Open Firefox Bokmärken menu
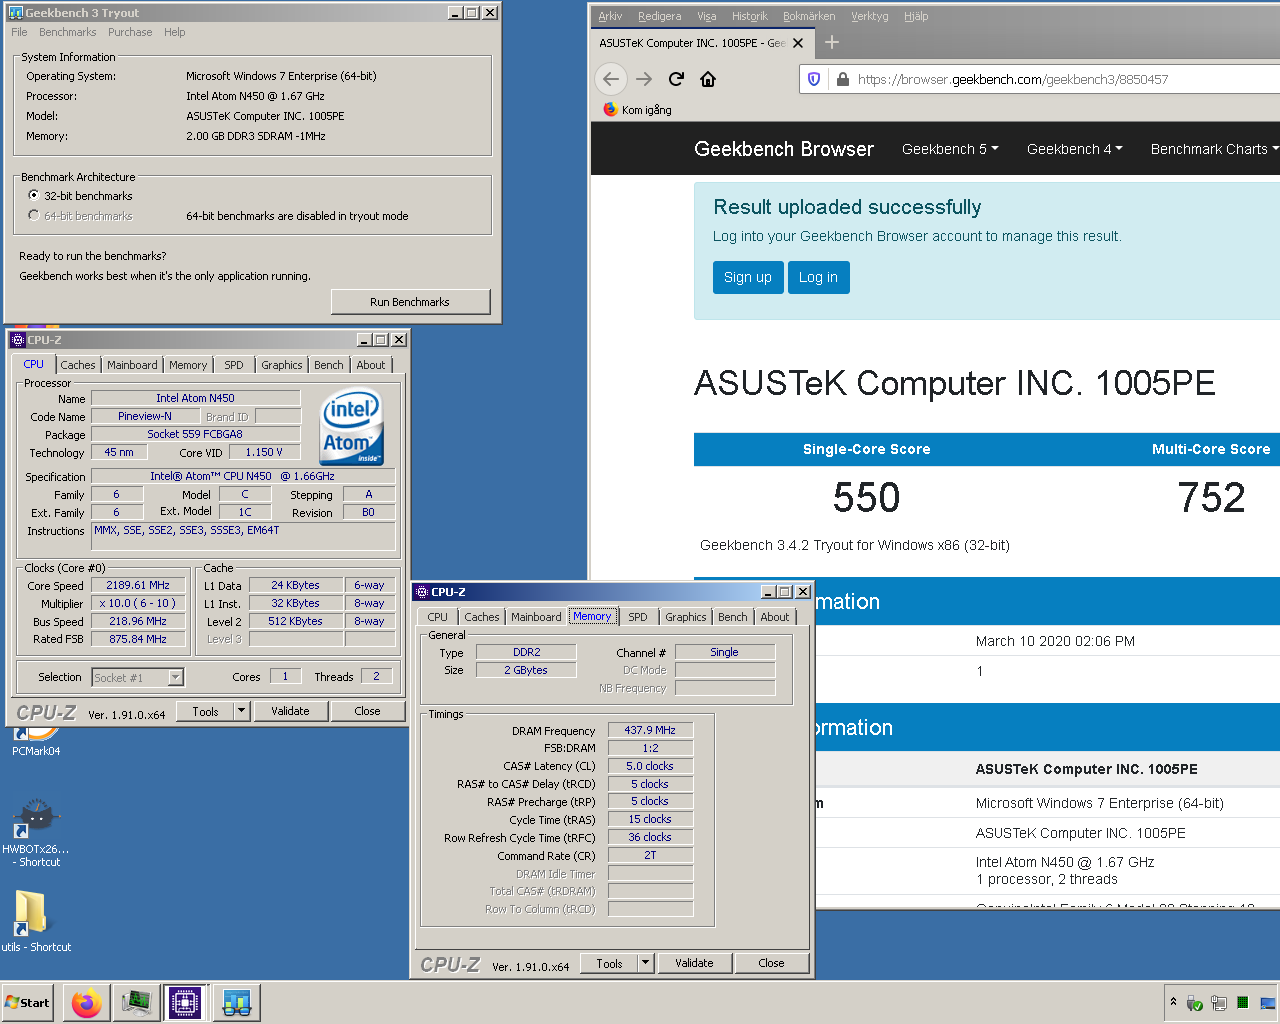1280x1024 pixels. pos(809,16)
